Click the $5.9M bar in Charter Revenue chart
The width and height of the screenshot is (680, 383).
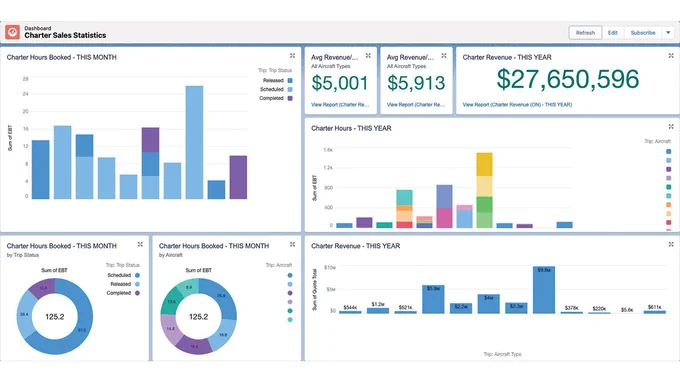[x=433, y=299]
